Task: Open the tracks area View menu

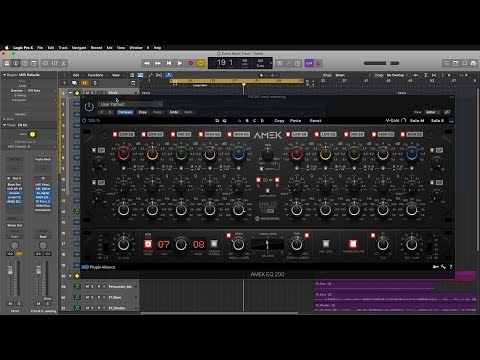Action: (x=116, y=75)
